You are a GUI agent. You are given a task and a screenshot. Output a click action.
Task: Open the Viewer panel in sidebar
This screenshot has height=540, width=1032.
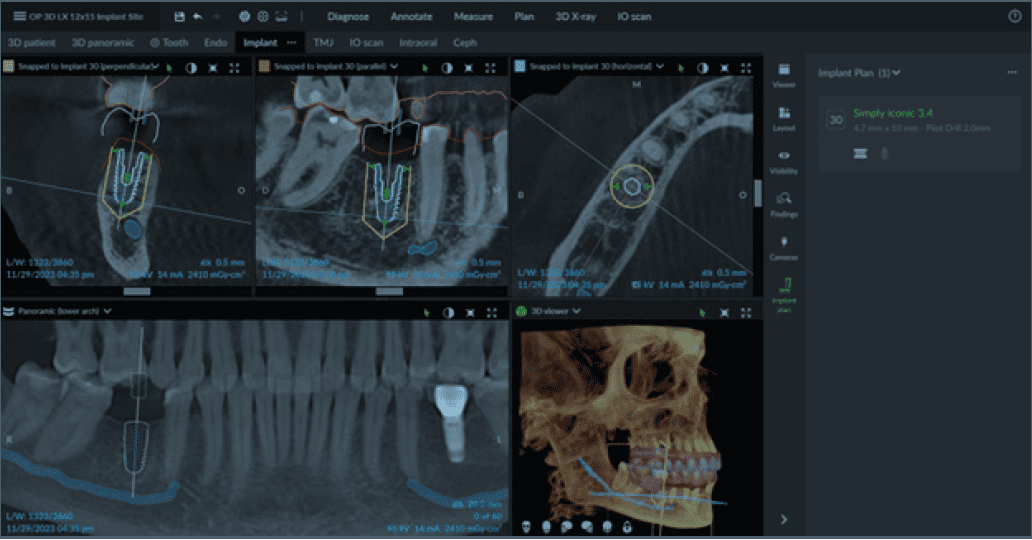[x=784, y=75]
